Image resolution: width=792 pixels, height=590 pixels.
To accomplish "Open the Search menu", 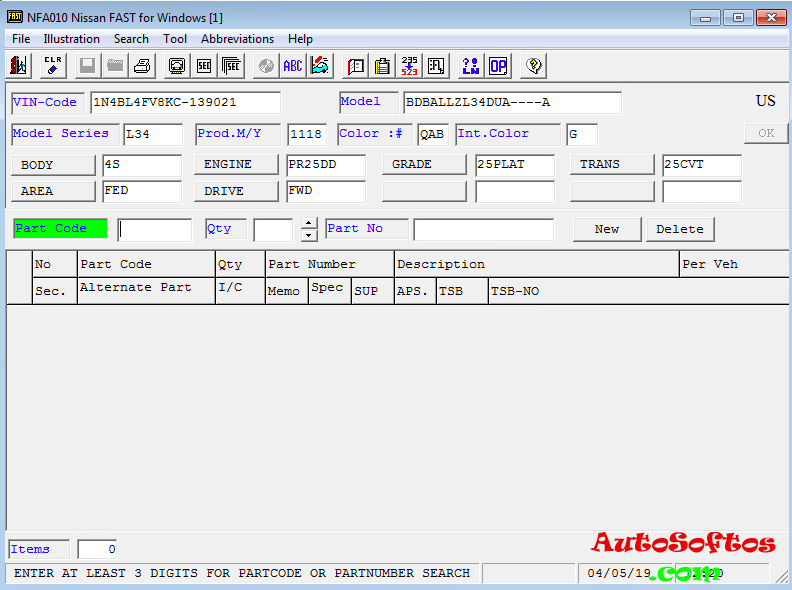I will (131, 39).
